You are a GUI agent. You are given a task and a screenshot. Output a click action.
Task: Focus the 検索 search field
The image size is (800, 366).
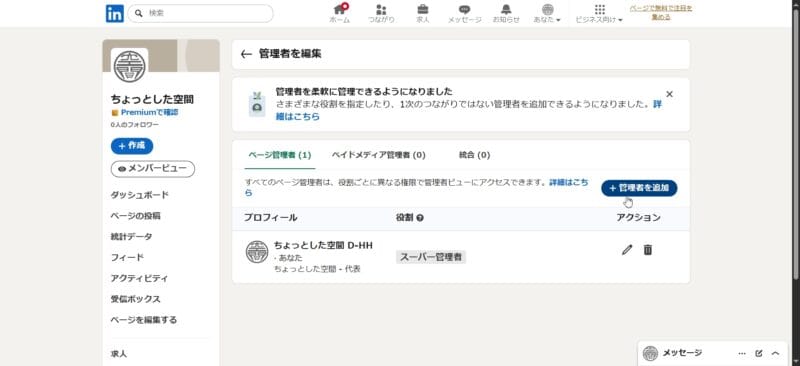click(x=200, y=13)
